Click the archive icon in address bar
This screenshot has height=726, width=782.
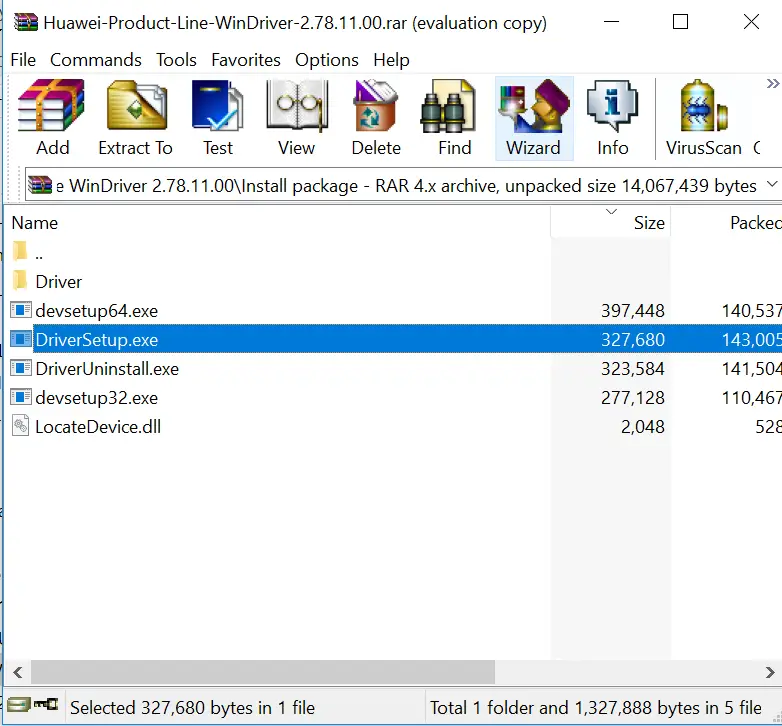[x=40, y=185]
